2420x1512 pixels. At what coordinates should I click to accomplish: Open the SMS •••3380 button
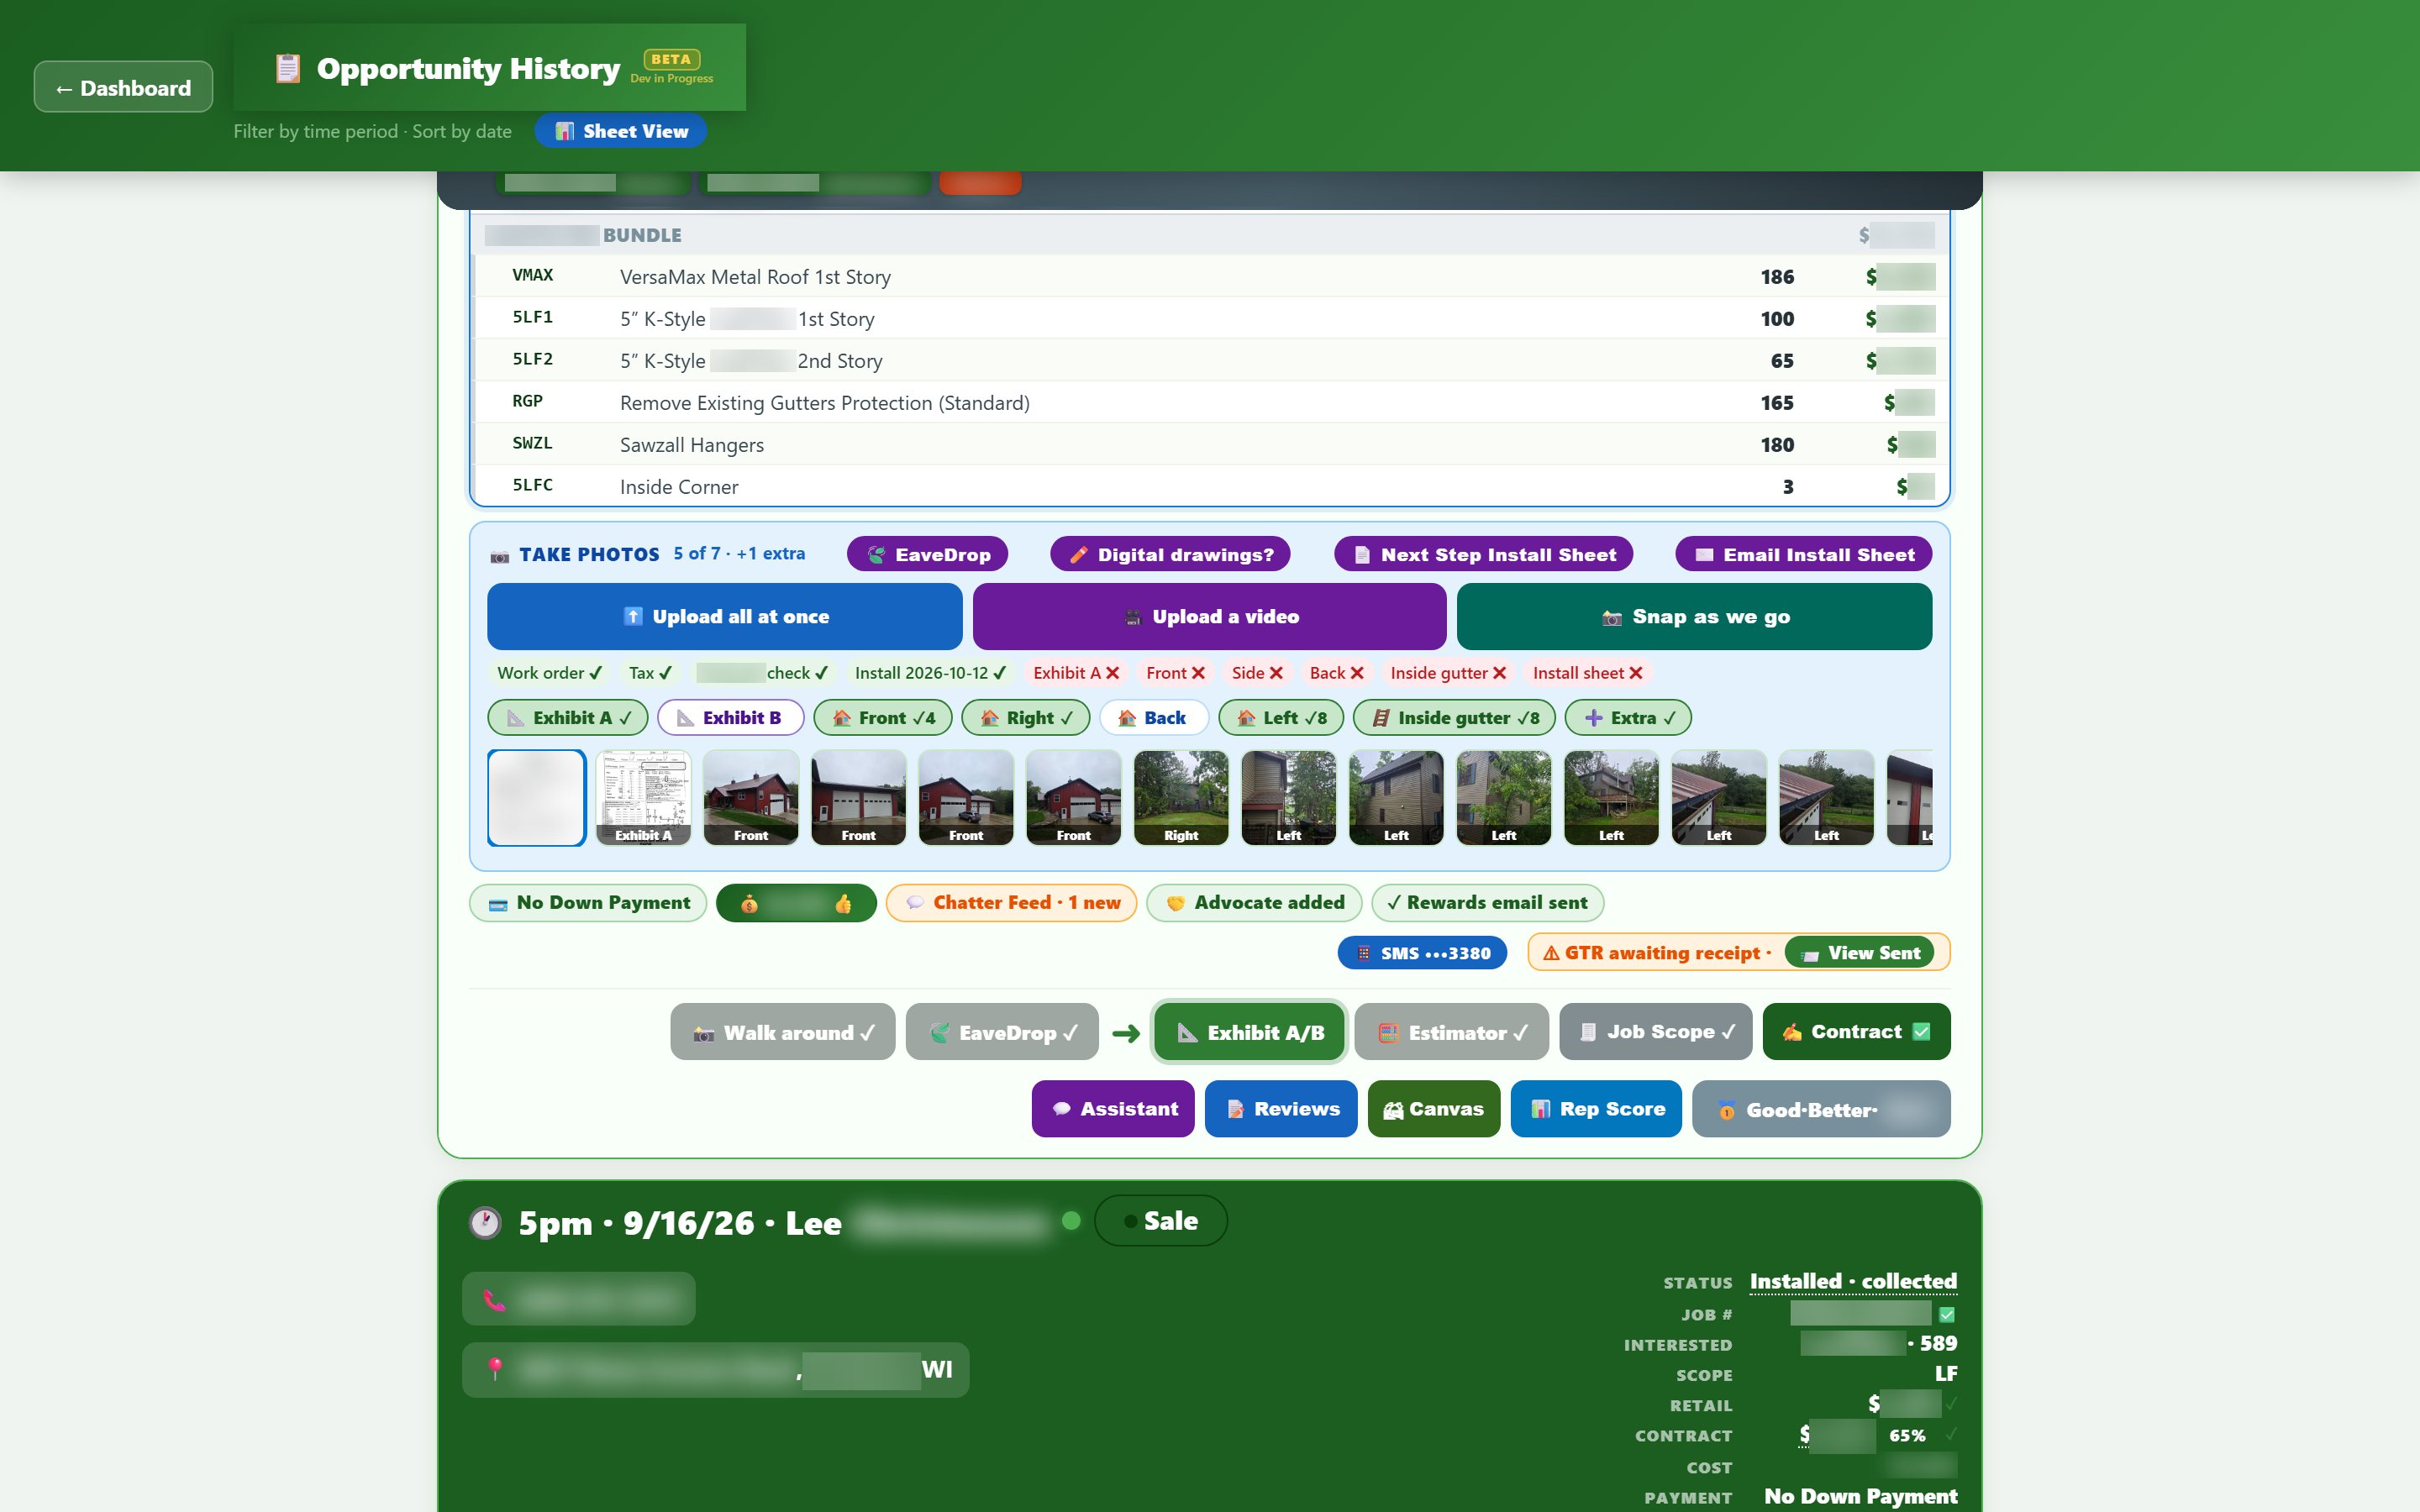point(1422,953)
